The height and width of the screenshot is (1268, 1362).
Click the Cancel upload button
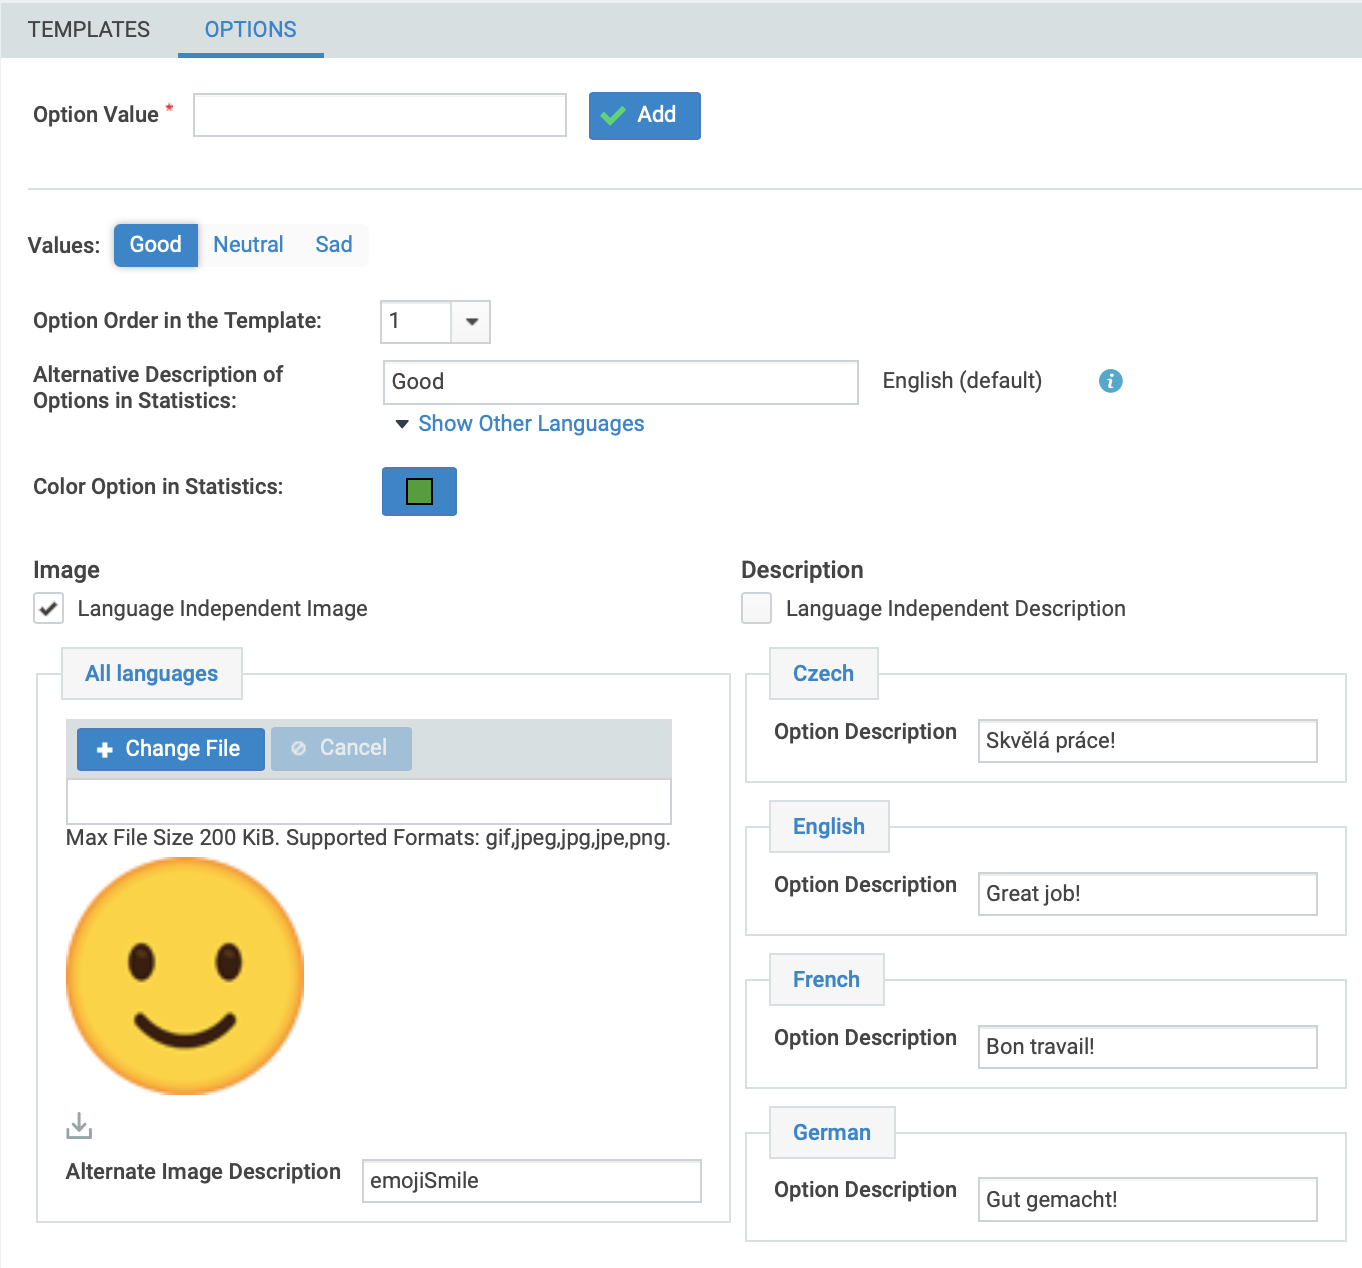click(341, 749)
